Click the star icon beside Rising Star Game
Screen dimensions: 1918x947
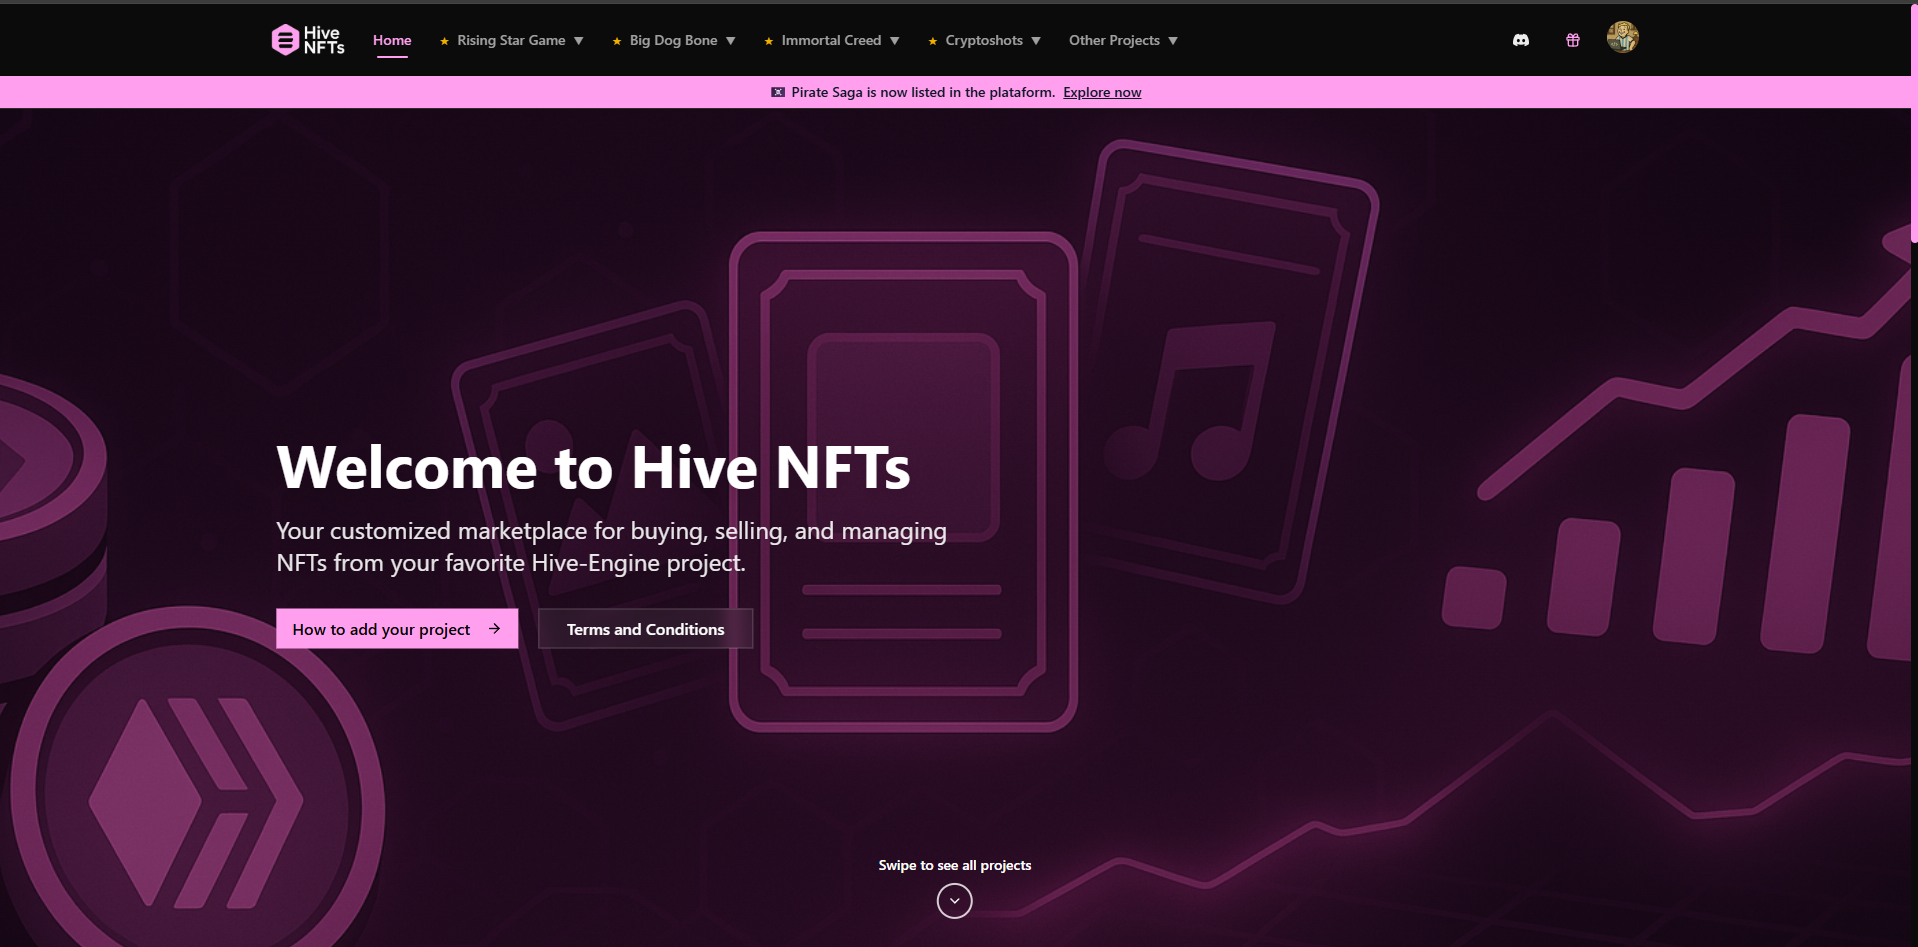[444, 41]
